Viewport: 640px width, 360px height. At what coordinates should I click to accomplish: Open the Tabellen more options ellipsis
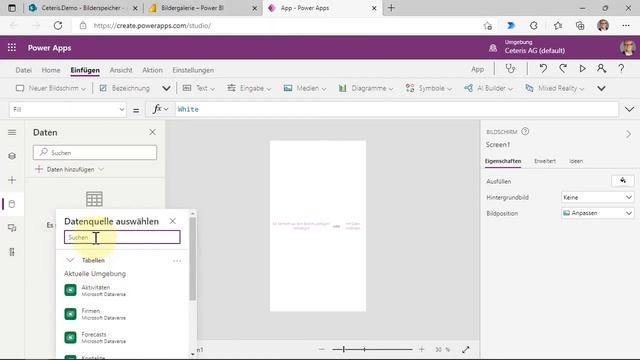177,260
